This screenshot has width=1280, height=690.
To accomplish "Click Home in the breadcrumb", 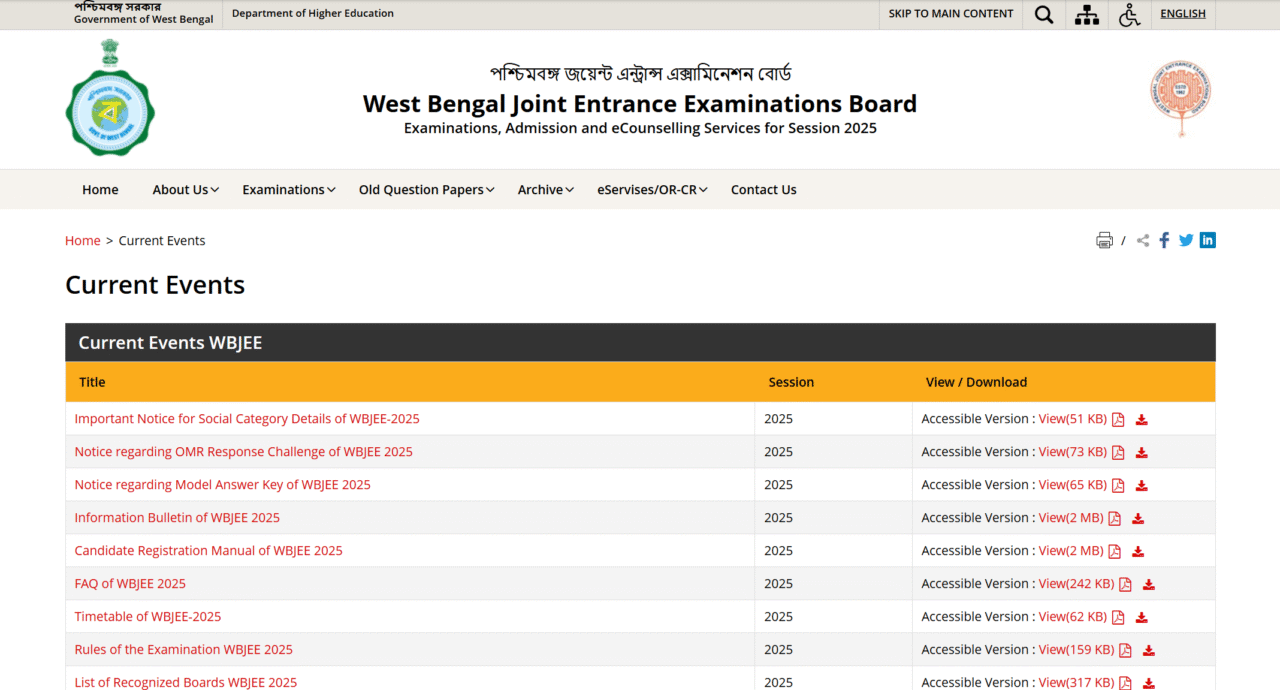I will pyautogui.click(x=83, y=241).
